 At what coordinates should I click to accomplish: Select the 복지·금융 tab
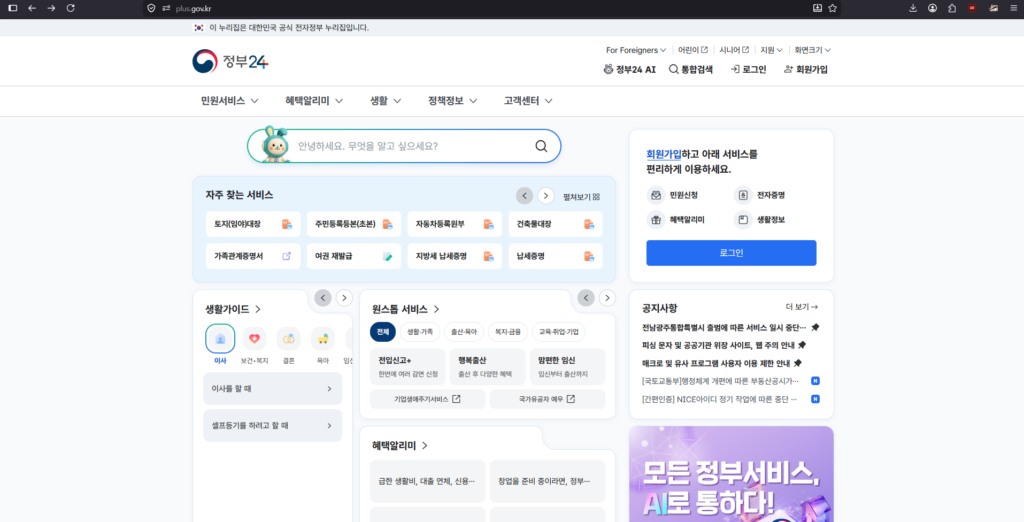coord(507,332)
